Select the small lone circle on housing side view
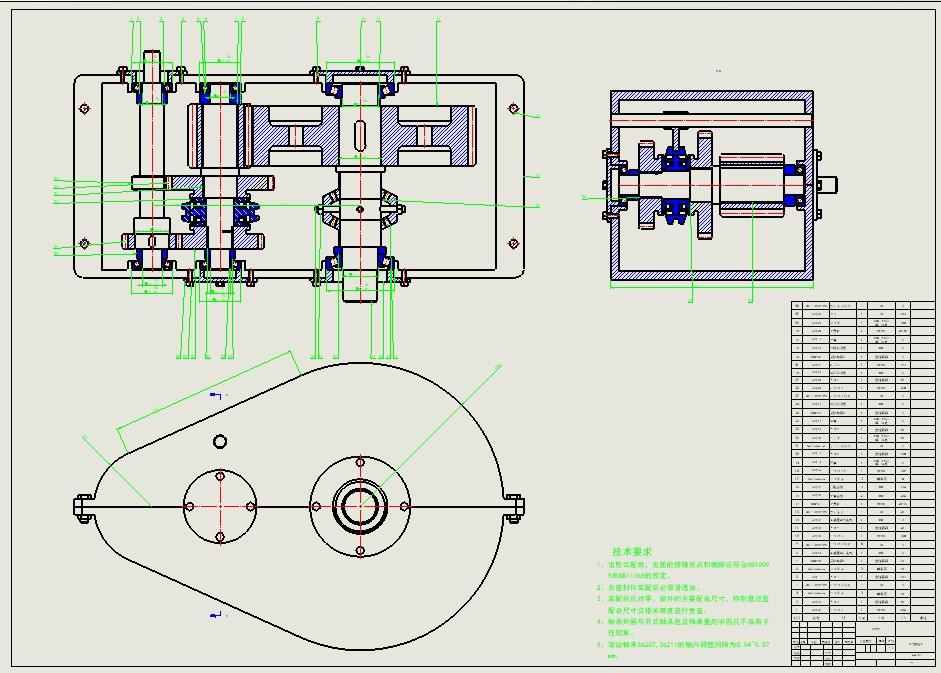 coord(220,441)
